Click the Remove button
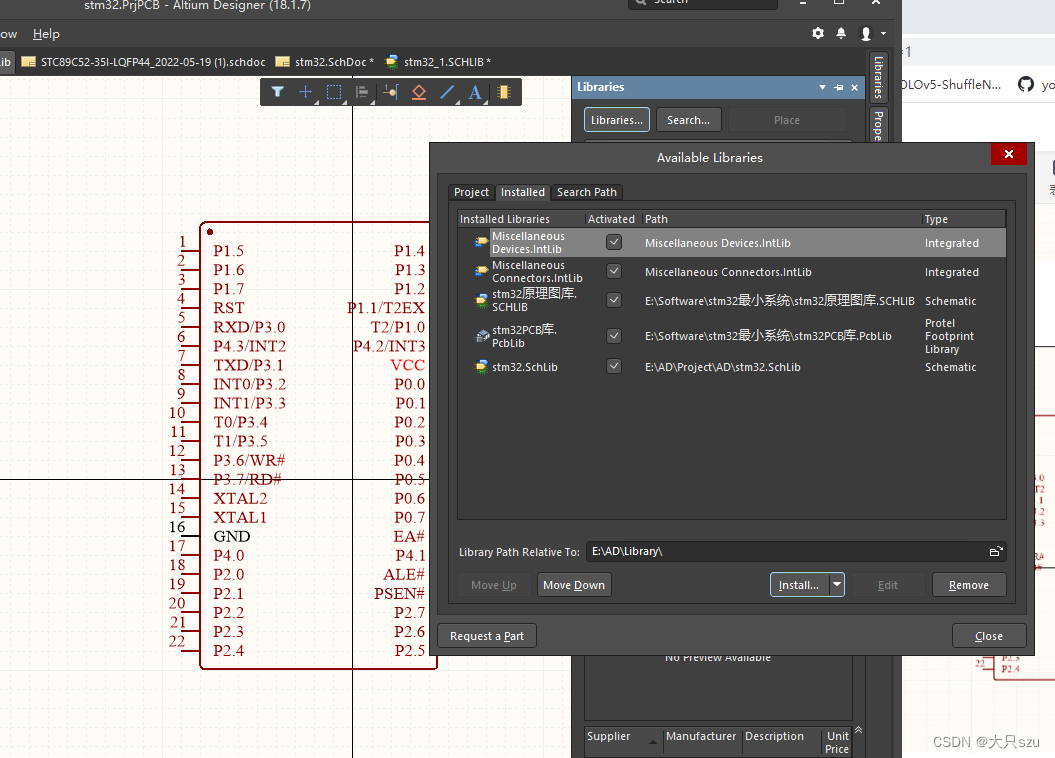 tap(969, 585)
